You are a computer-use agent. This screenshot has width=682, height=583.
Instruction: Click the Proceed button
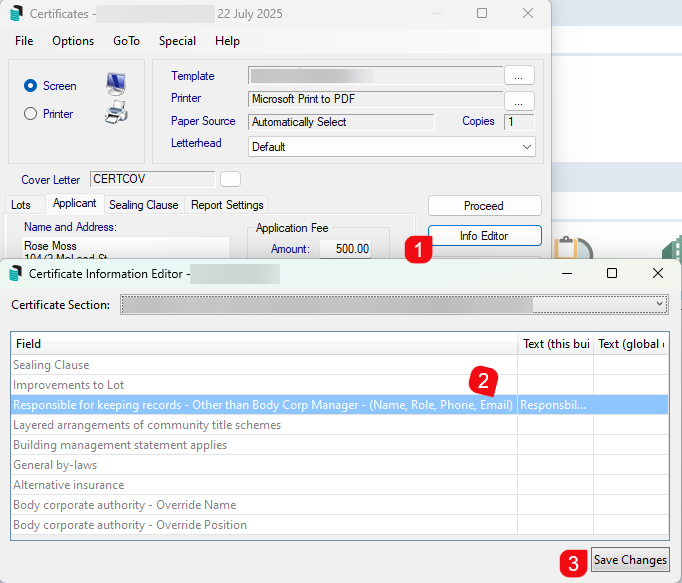click(485, 205)
